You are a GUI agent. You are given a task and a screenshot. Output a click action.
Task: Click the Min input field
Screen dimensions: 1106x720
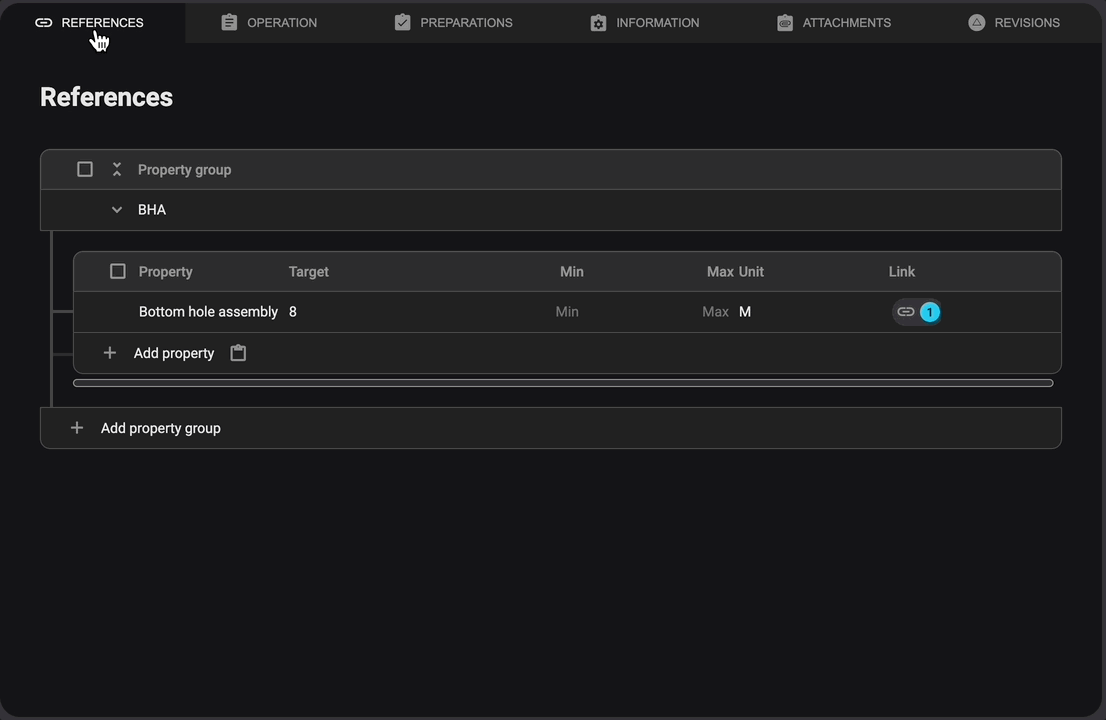point(567,311)
